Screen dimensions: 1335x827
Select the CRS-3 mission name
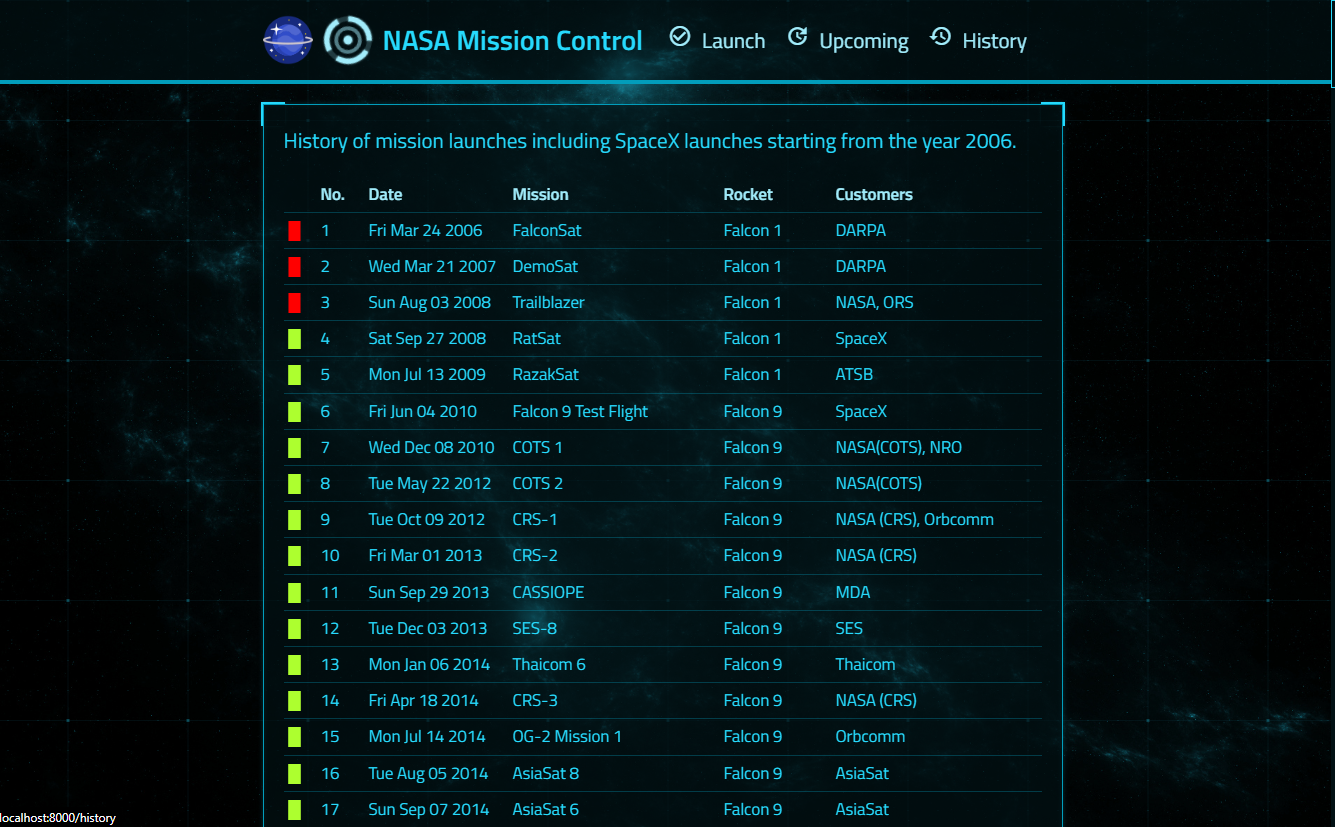pos(535,700)
